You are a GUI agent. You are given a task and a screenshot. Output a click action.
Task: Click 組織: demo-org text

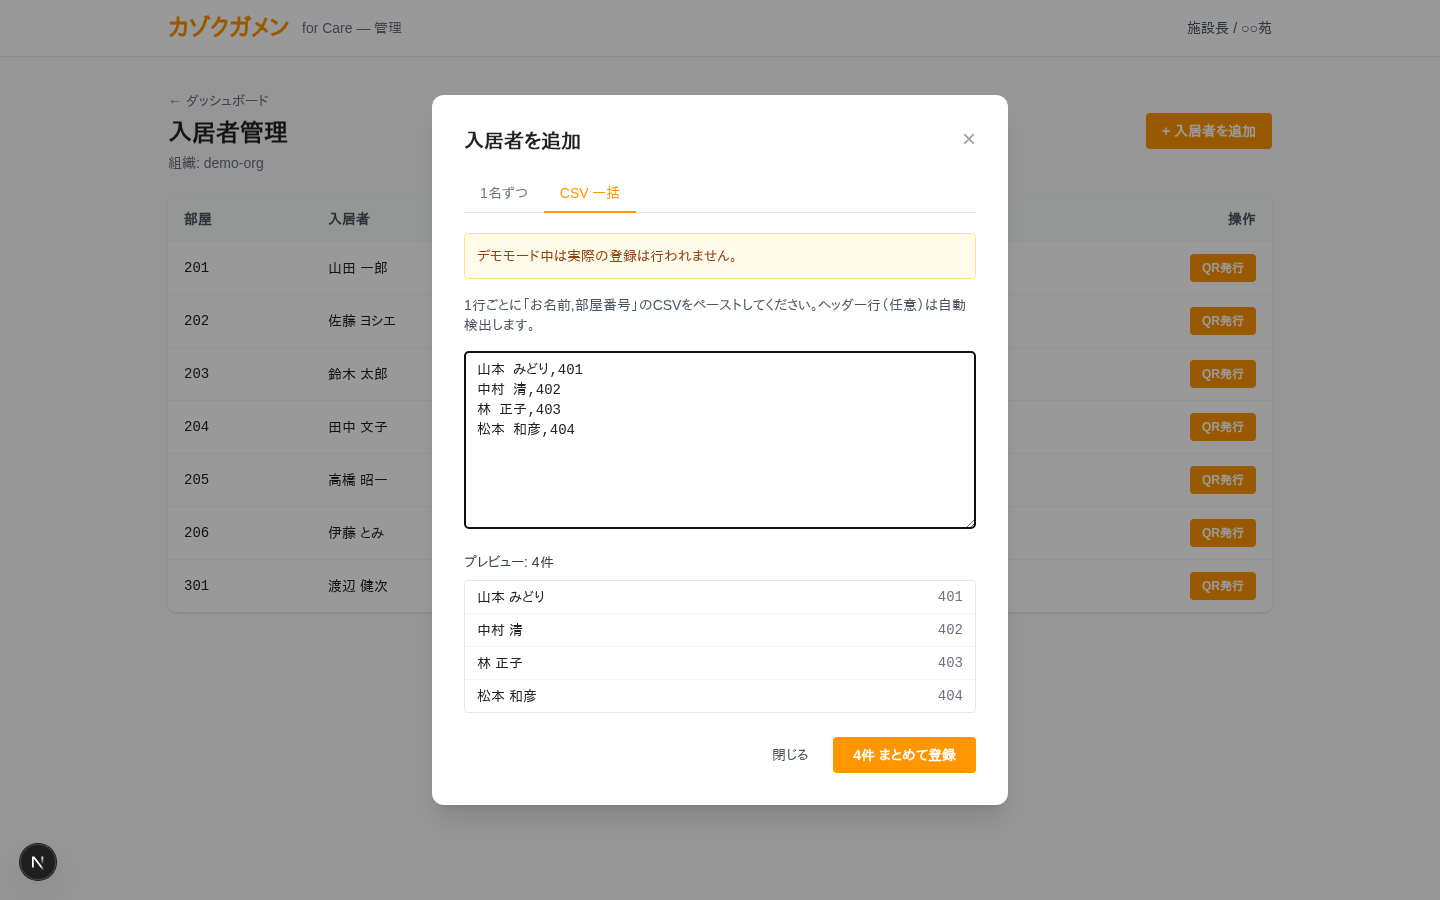pos(216,163)
